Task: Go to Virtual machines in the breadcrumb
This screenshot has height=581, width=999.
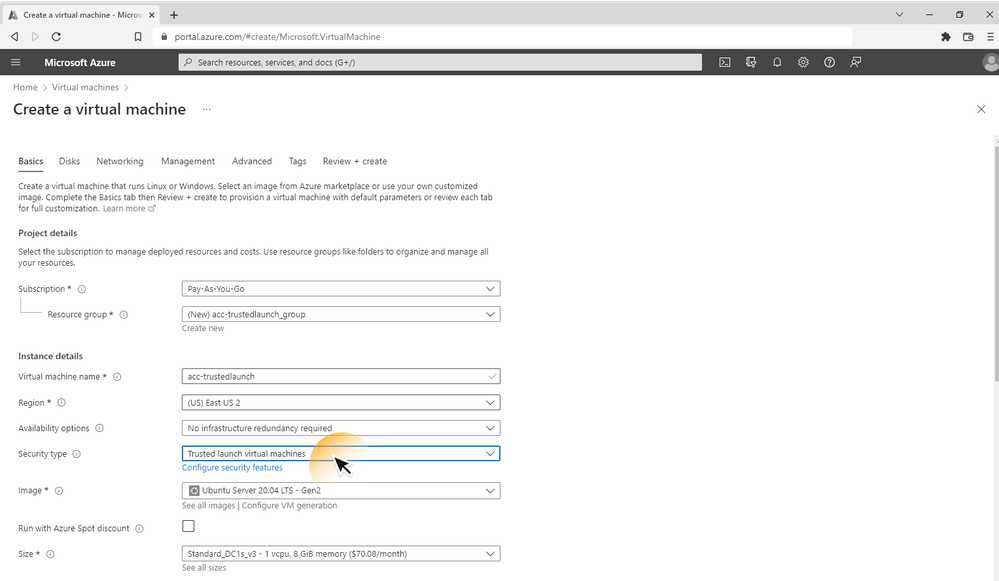Action: [x=85, y=87]
